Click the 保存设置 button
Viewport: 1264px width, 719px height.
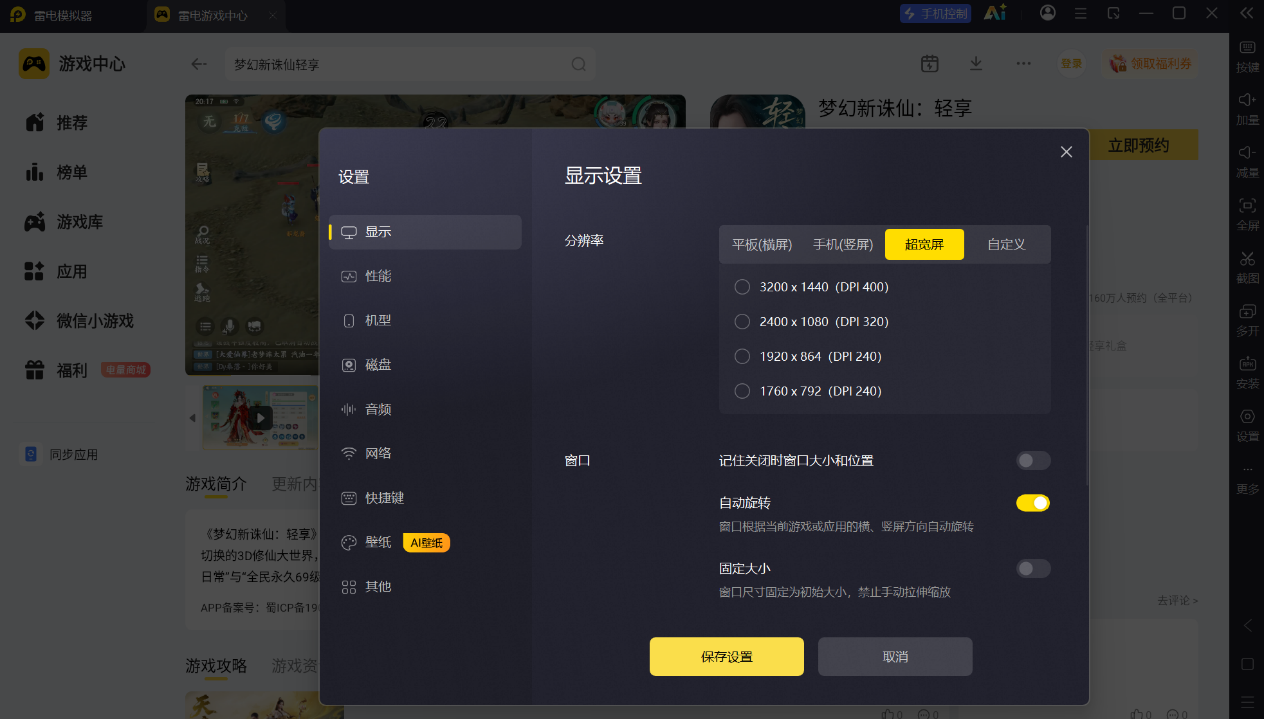coord(727,657)
